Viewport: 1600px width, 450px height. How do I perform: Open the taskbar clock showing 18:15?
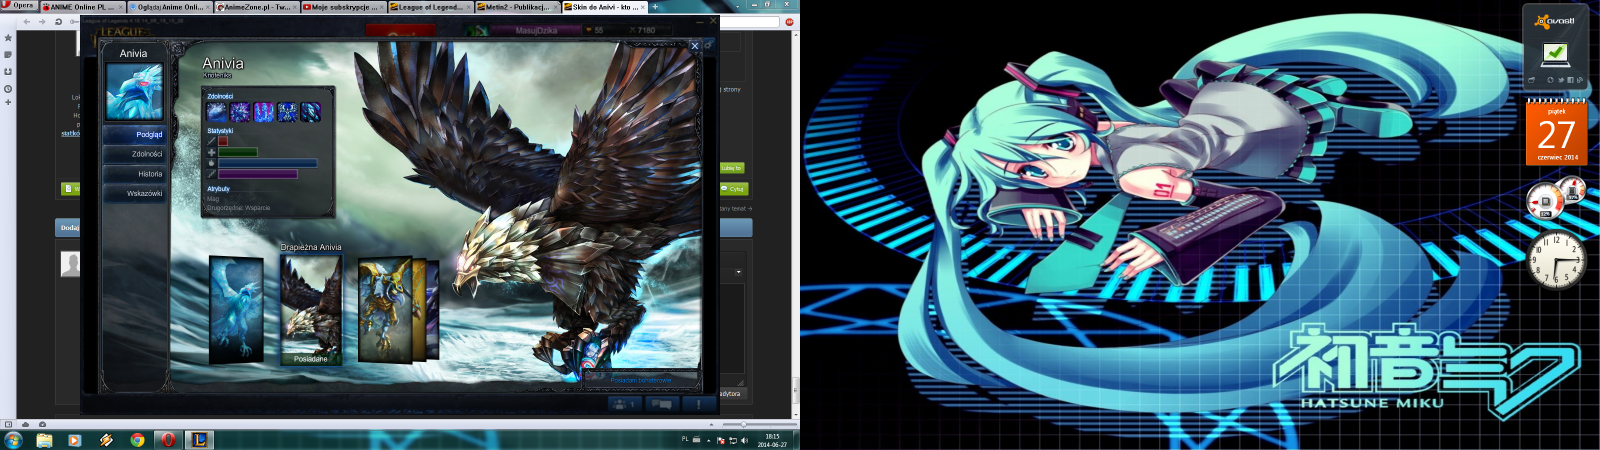[772, 440]
